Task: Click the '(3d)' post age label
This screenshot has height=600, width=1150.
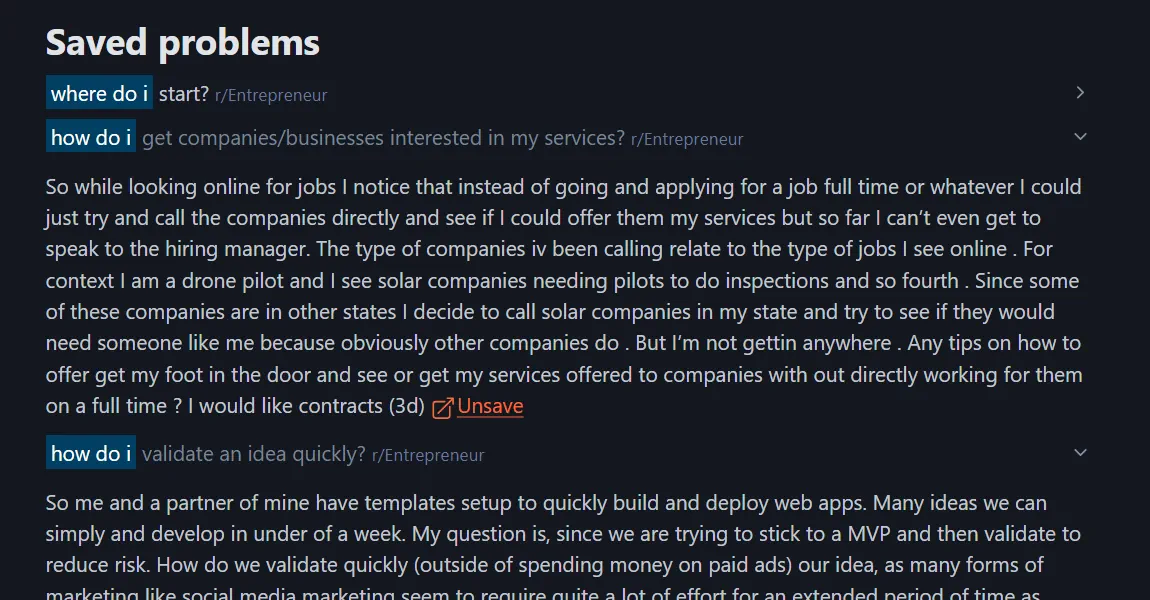Action: (406, 407)
